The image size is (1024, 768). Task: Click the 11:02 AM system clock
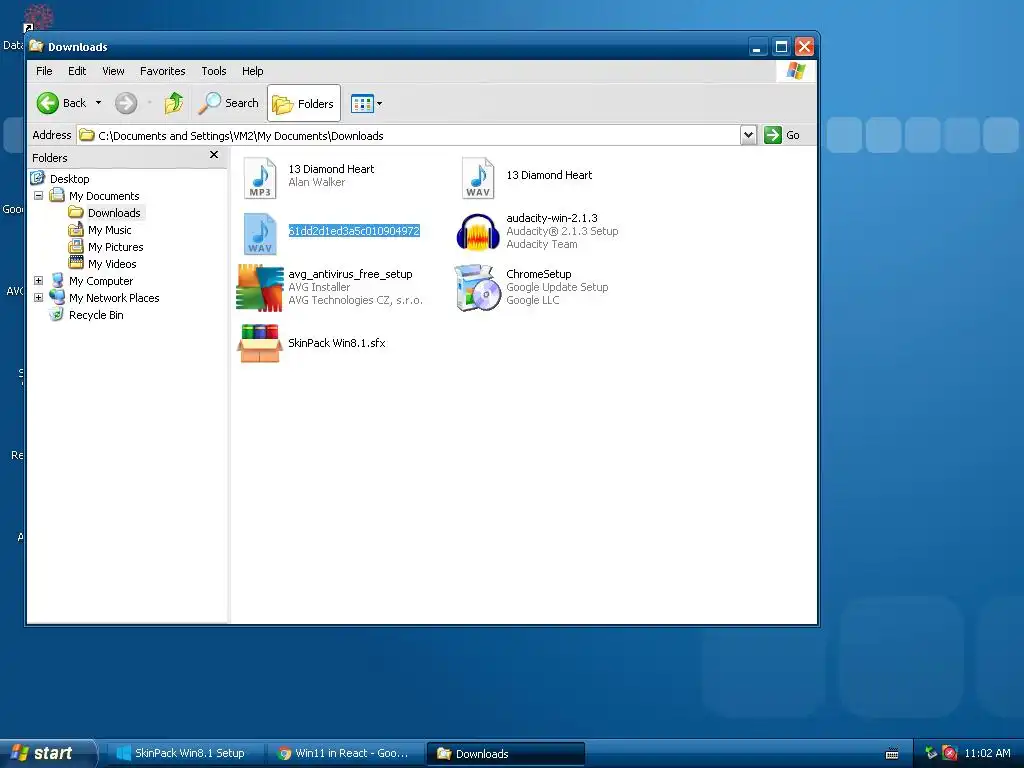tap(987, 753)
